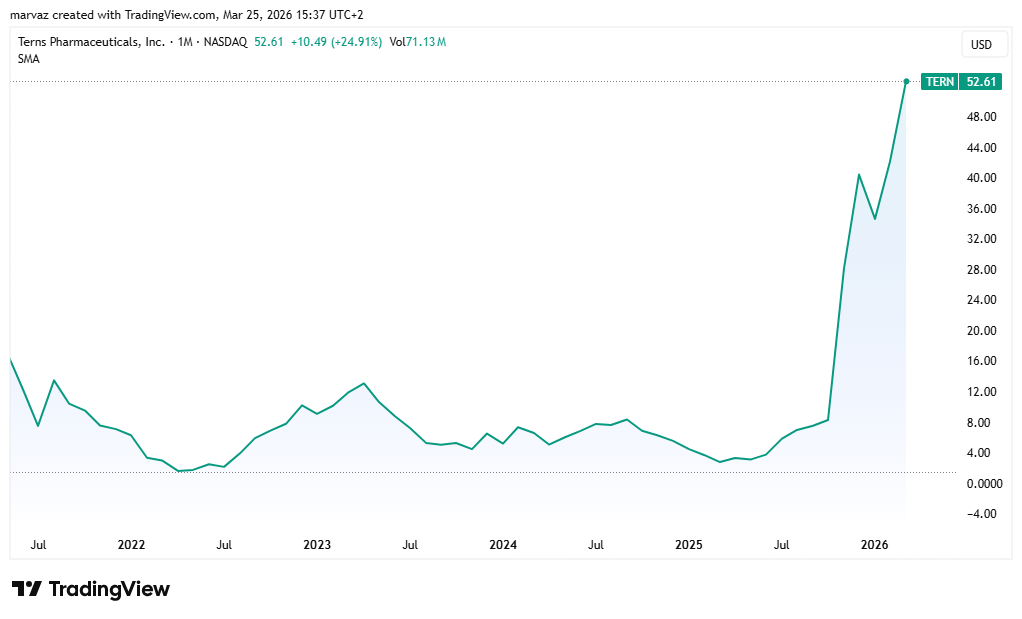Click the 52.61 price in header

coord(269,42)
